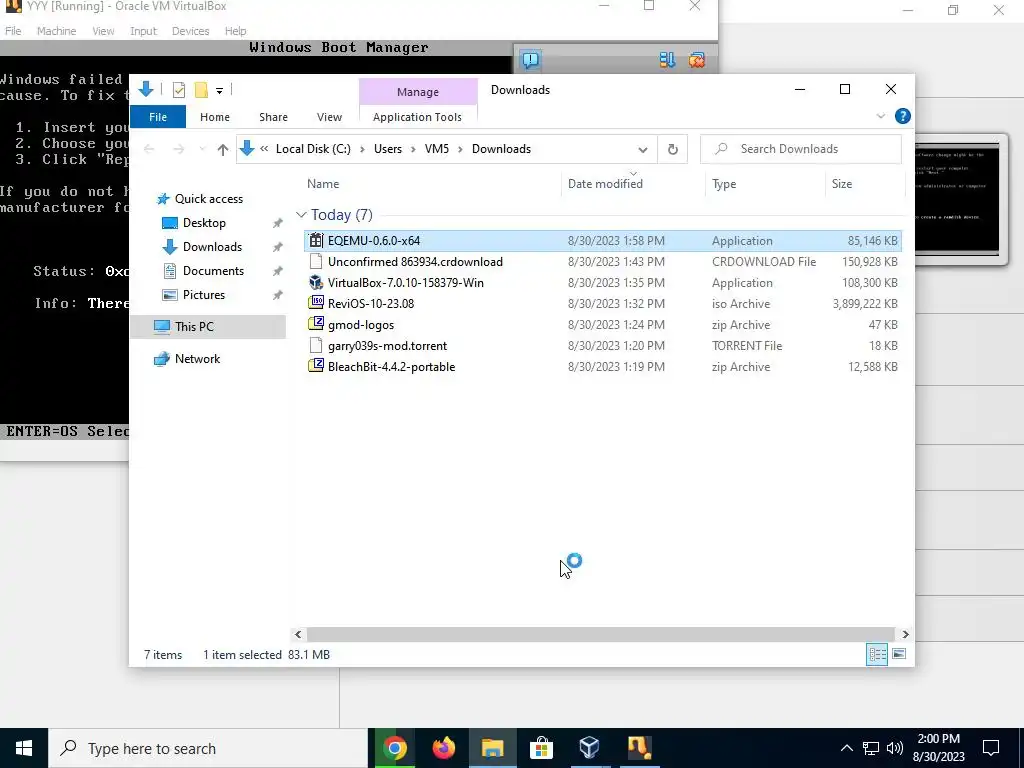The image size is (1024, 768).
Task: Click the Properties quick access toolbar icon
Action: tap(178, 90)
